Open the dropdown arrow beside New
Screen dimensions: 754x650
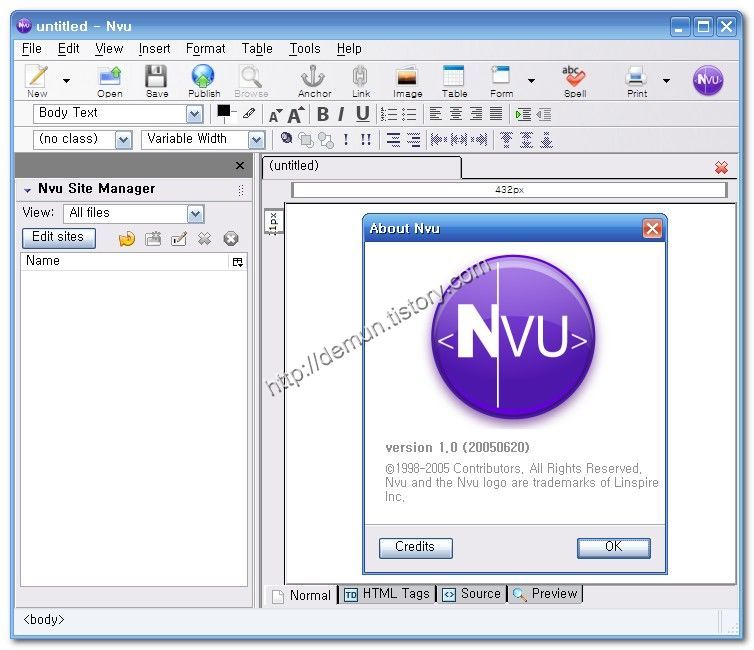(66, 81)
